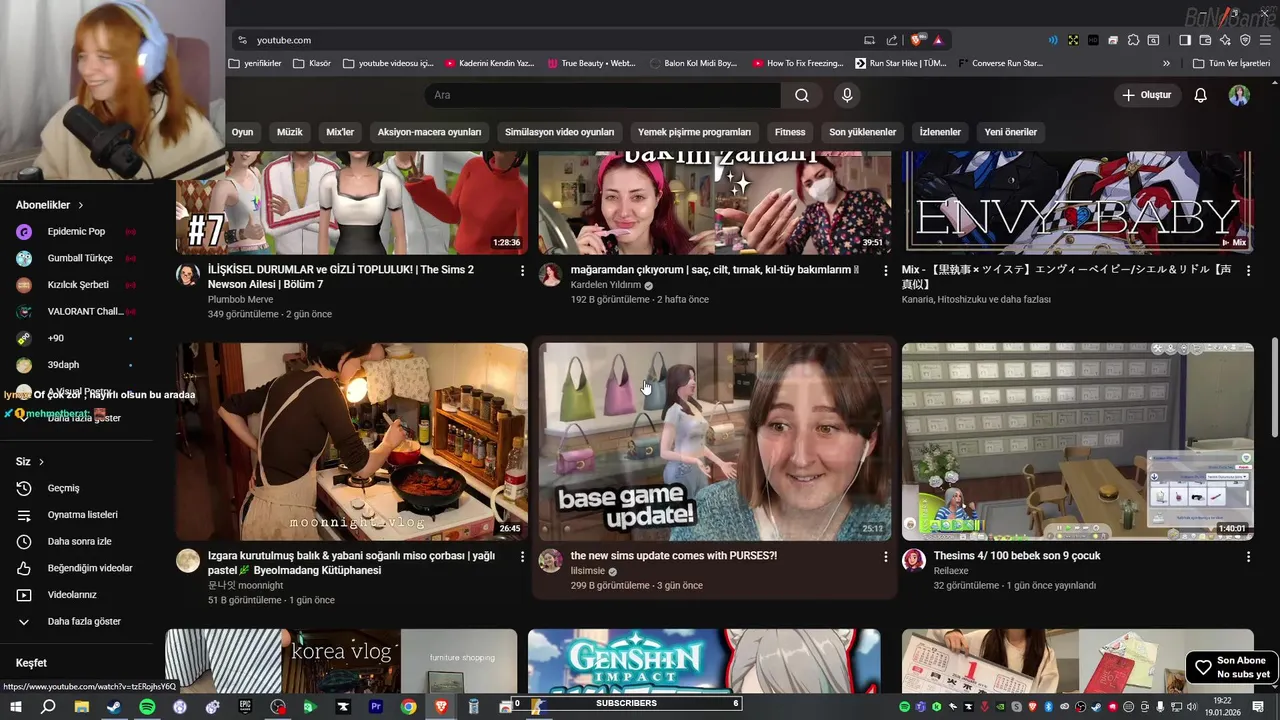Screen dimensions: 1280x720
Task: Focus the Ara search field
Action: pyautogui.click(x=603, y=95)
